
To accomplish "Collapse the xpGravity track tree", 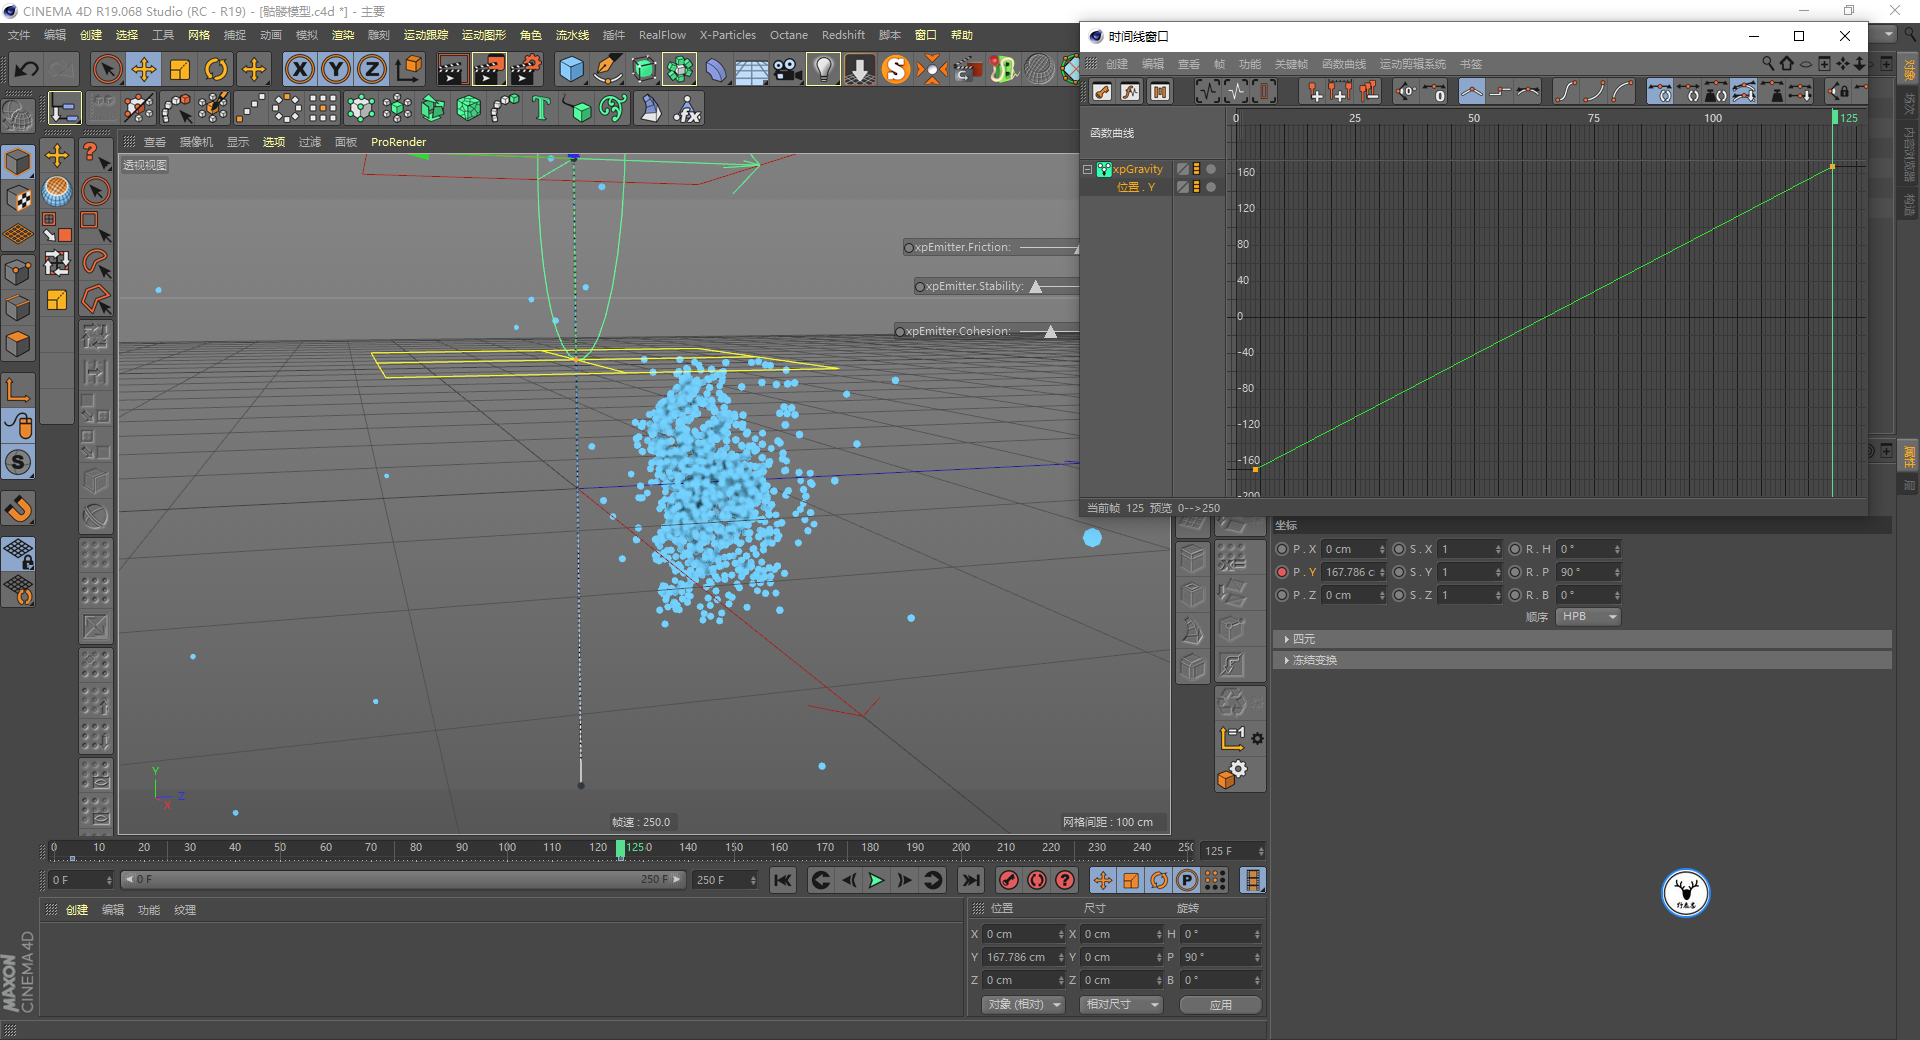I will click(1087, 169).
